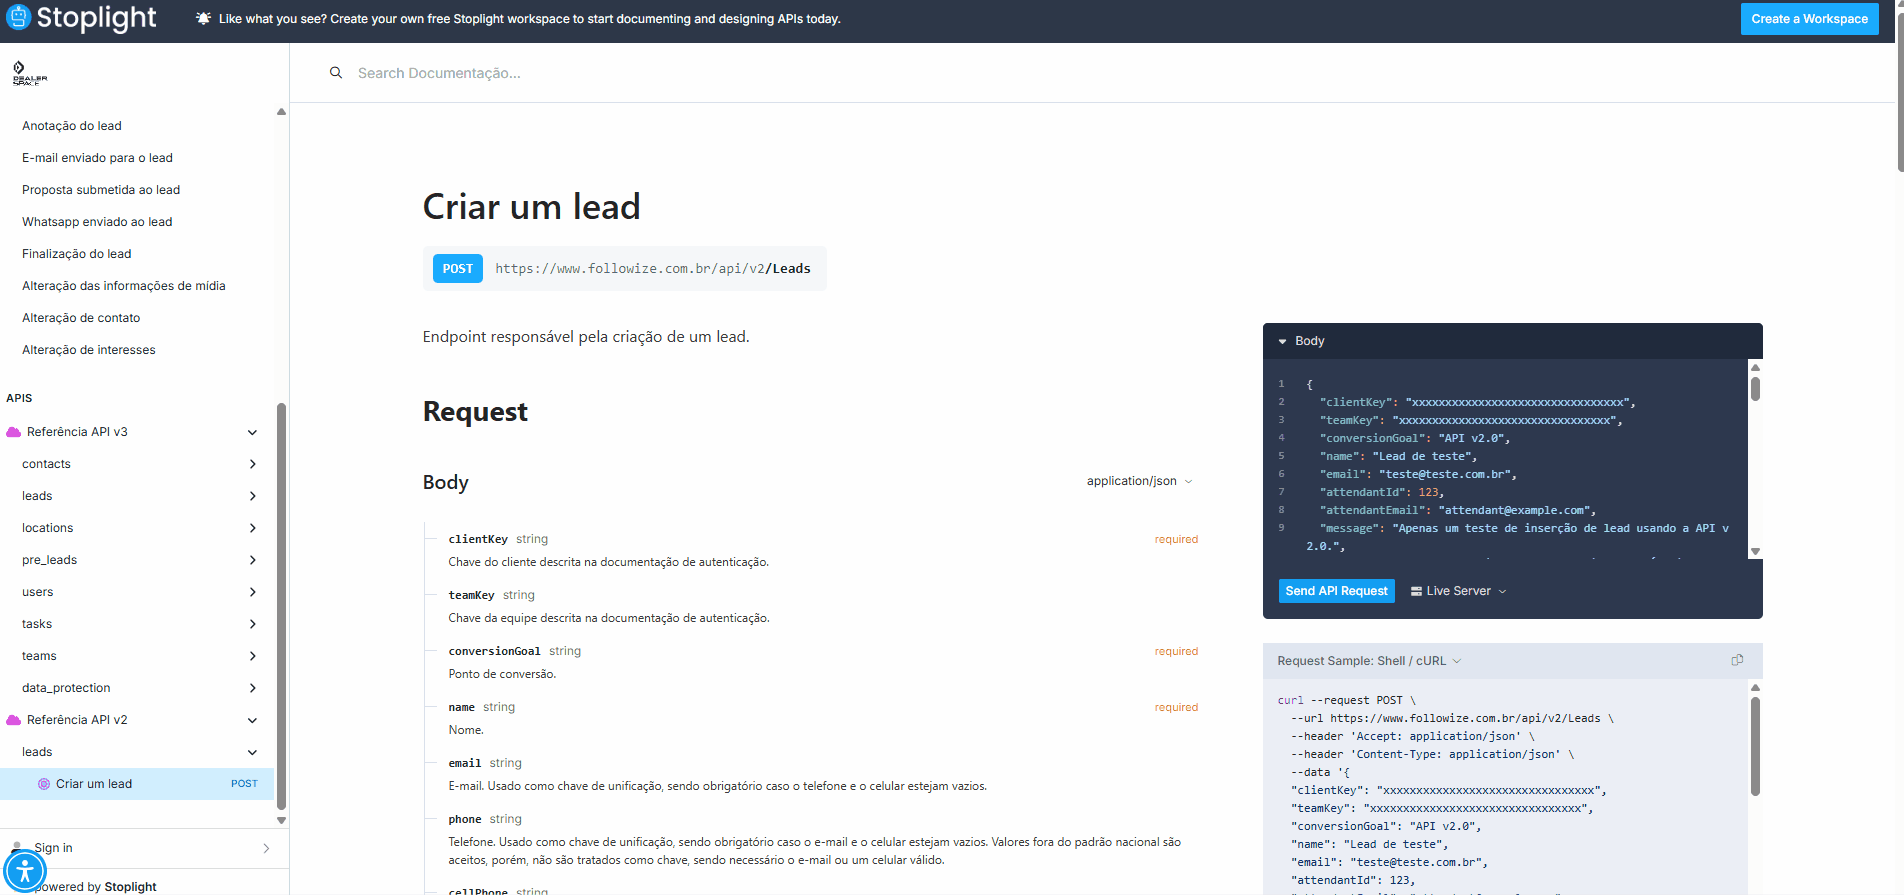
Task: Collapse the leads group under API v2
Action: click(252, 752)
